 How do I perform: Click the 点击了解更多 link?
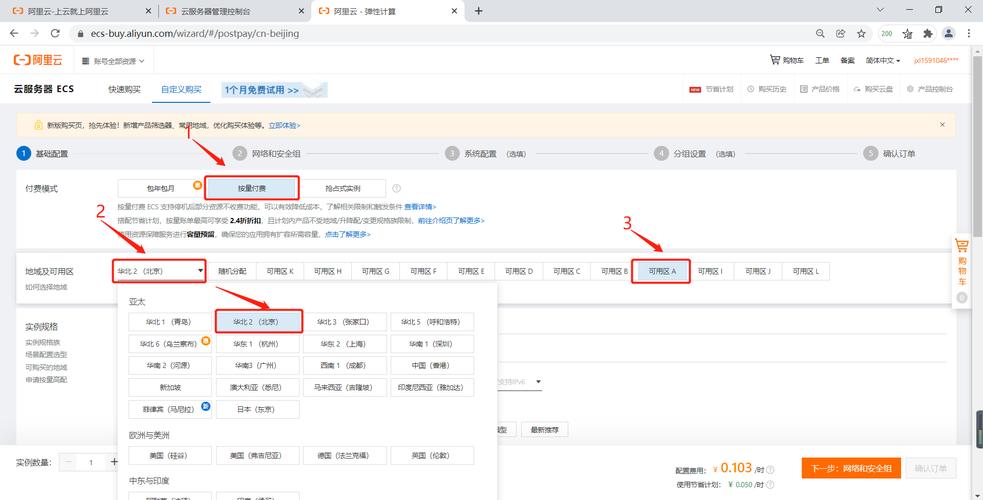347,234
